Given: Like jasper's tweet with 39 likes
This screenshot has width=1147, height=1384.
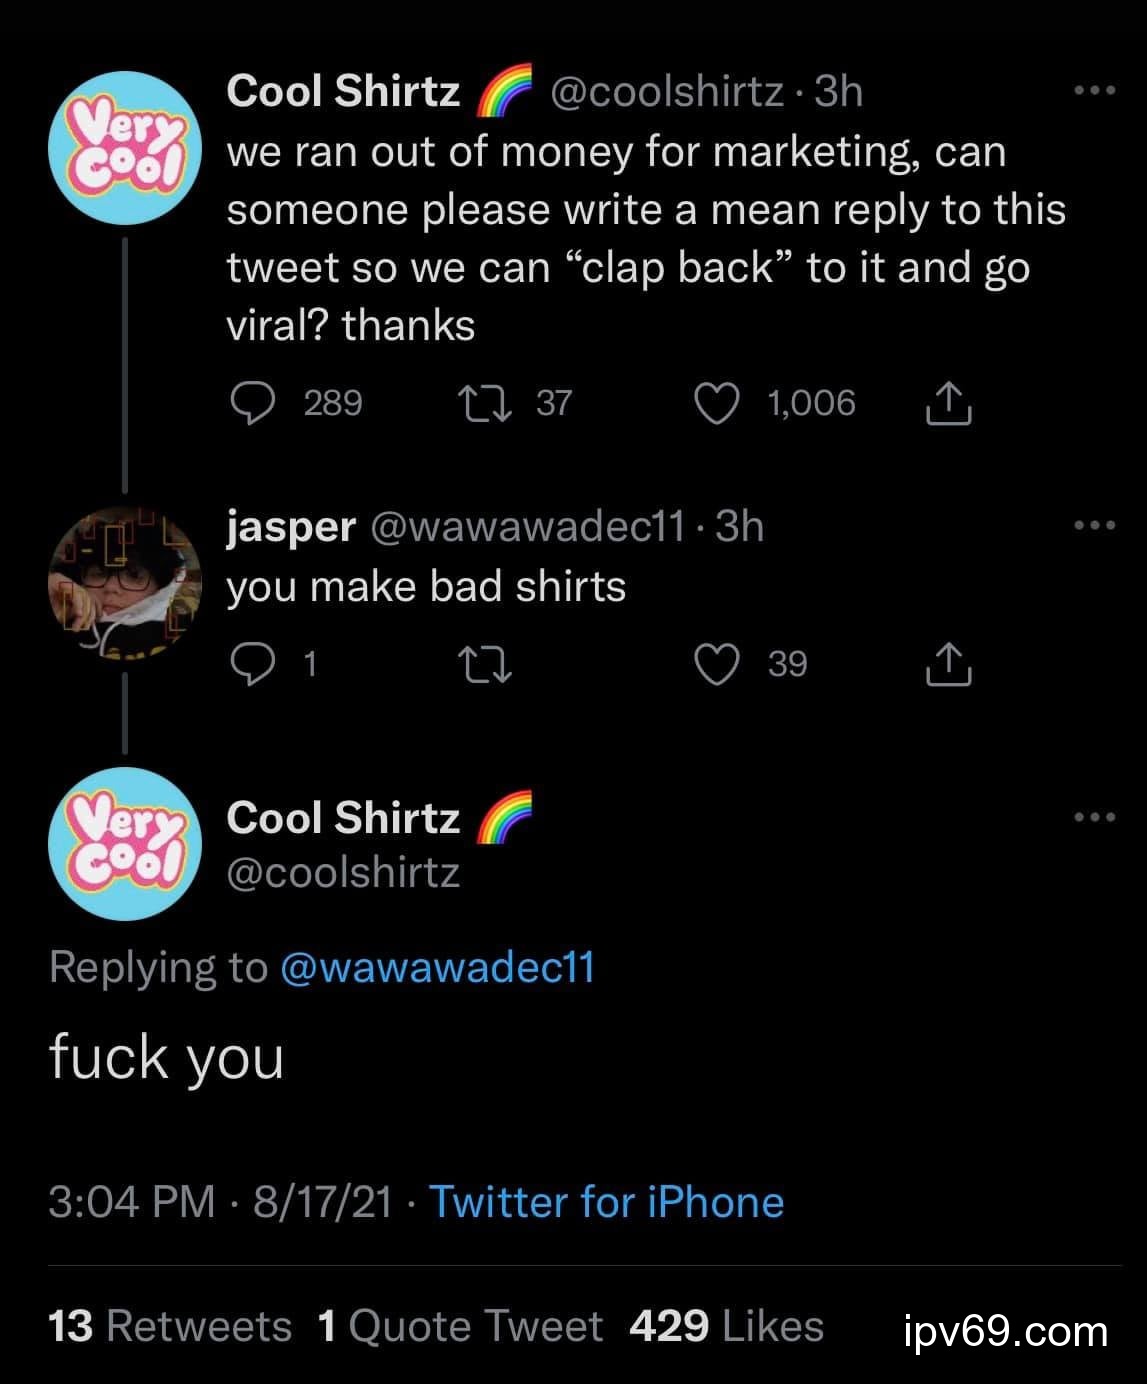Looking at the screenshot, I should [x=717, y=665].
